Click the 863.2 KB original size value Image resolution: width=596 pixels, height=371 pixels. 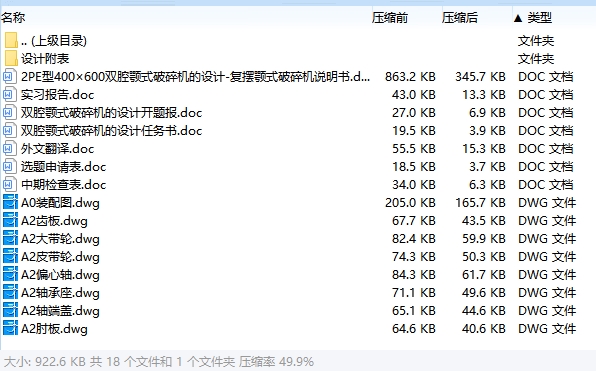point(410,77)
